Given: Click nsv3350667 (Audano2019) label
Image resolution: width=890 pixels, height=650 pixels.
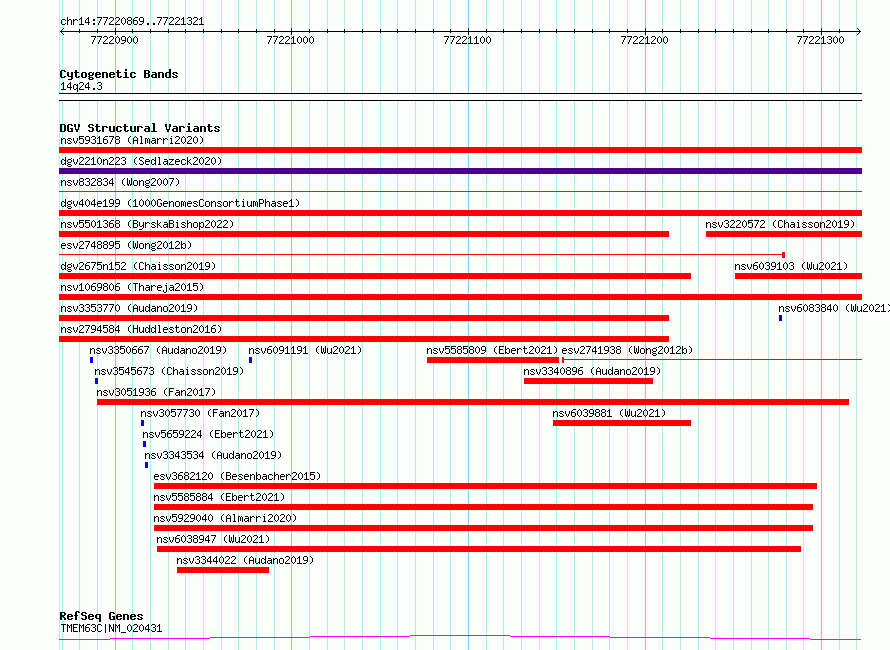Looking at the screenshot, I should (158, 350).
